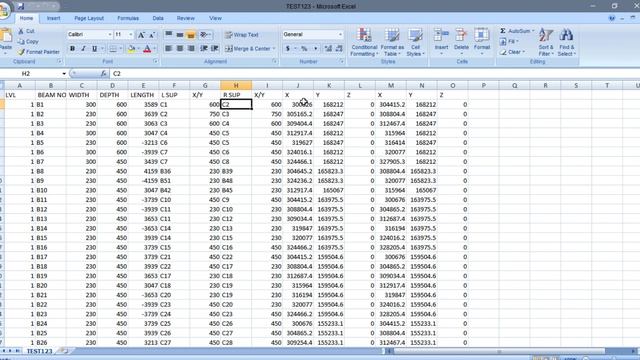Click Decrease Indent icon

coord(204,49)
